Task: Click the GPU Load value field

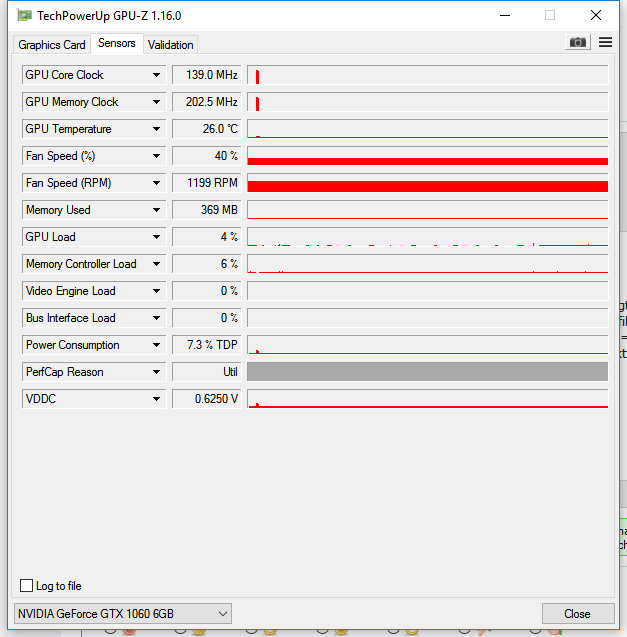Action: click(x=206, y=237)
